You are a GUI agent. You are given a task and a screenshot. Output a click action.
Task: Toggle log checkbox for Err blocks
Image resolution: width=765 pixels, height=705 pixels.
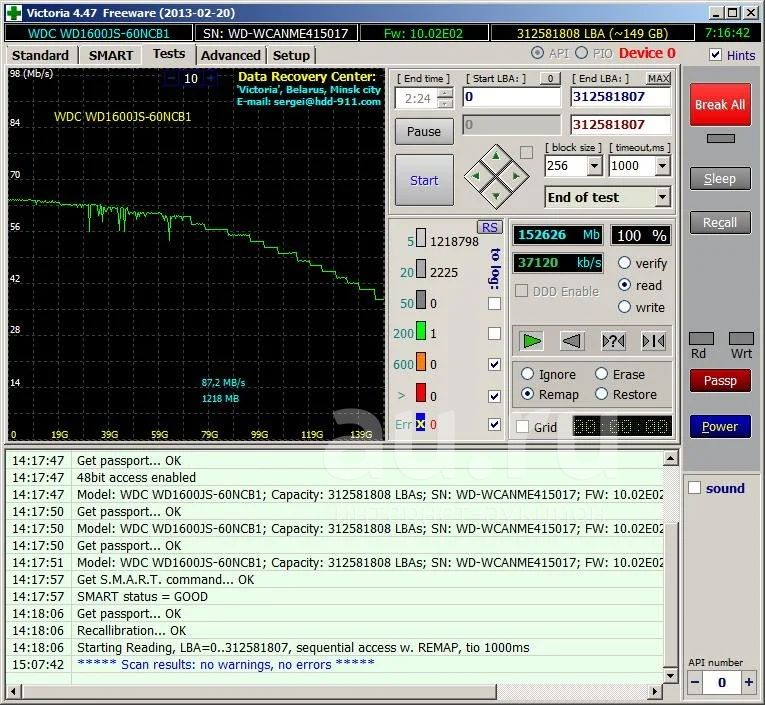click(x=494, y=424)
